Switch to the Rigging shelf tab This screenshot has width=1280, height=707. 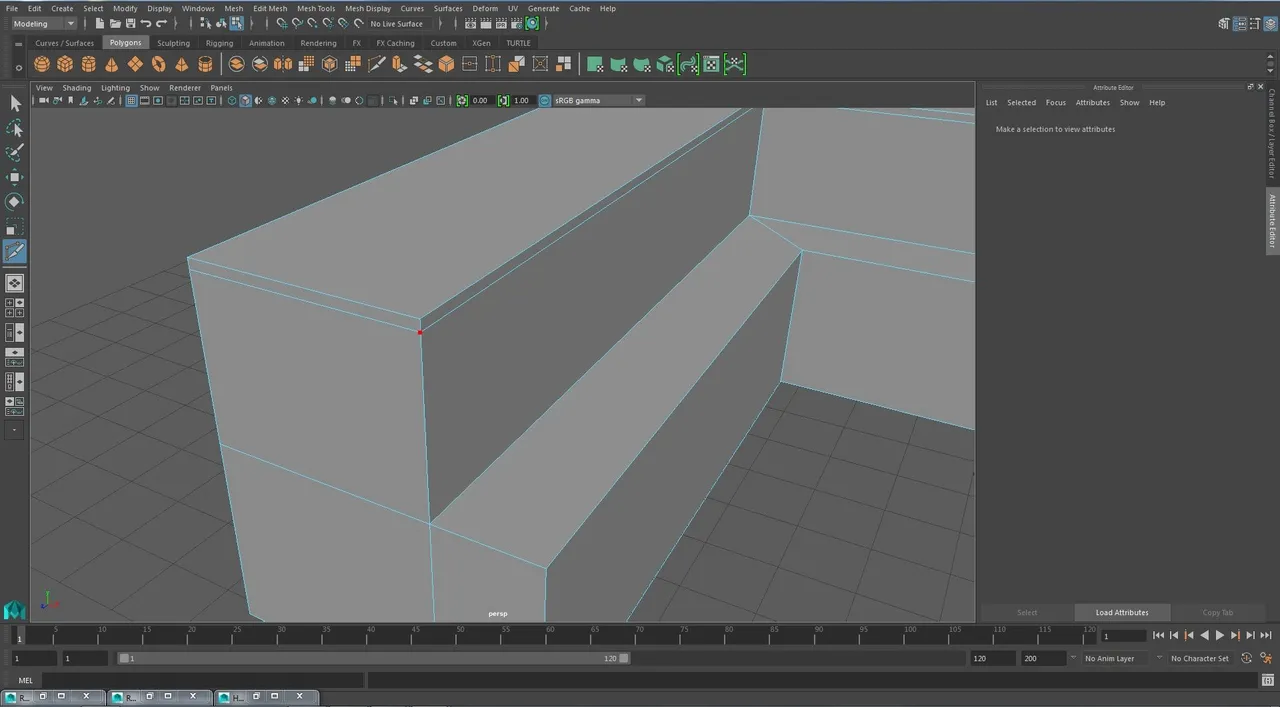[x=219, y=43]
